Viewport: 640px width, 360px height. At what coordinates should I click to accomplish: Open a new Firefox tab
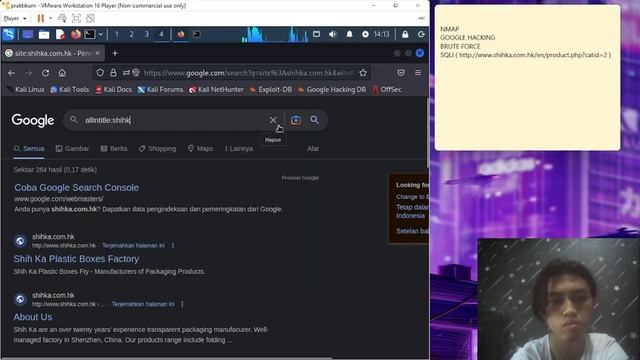[115, 53]
